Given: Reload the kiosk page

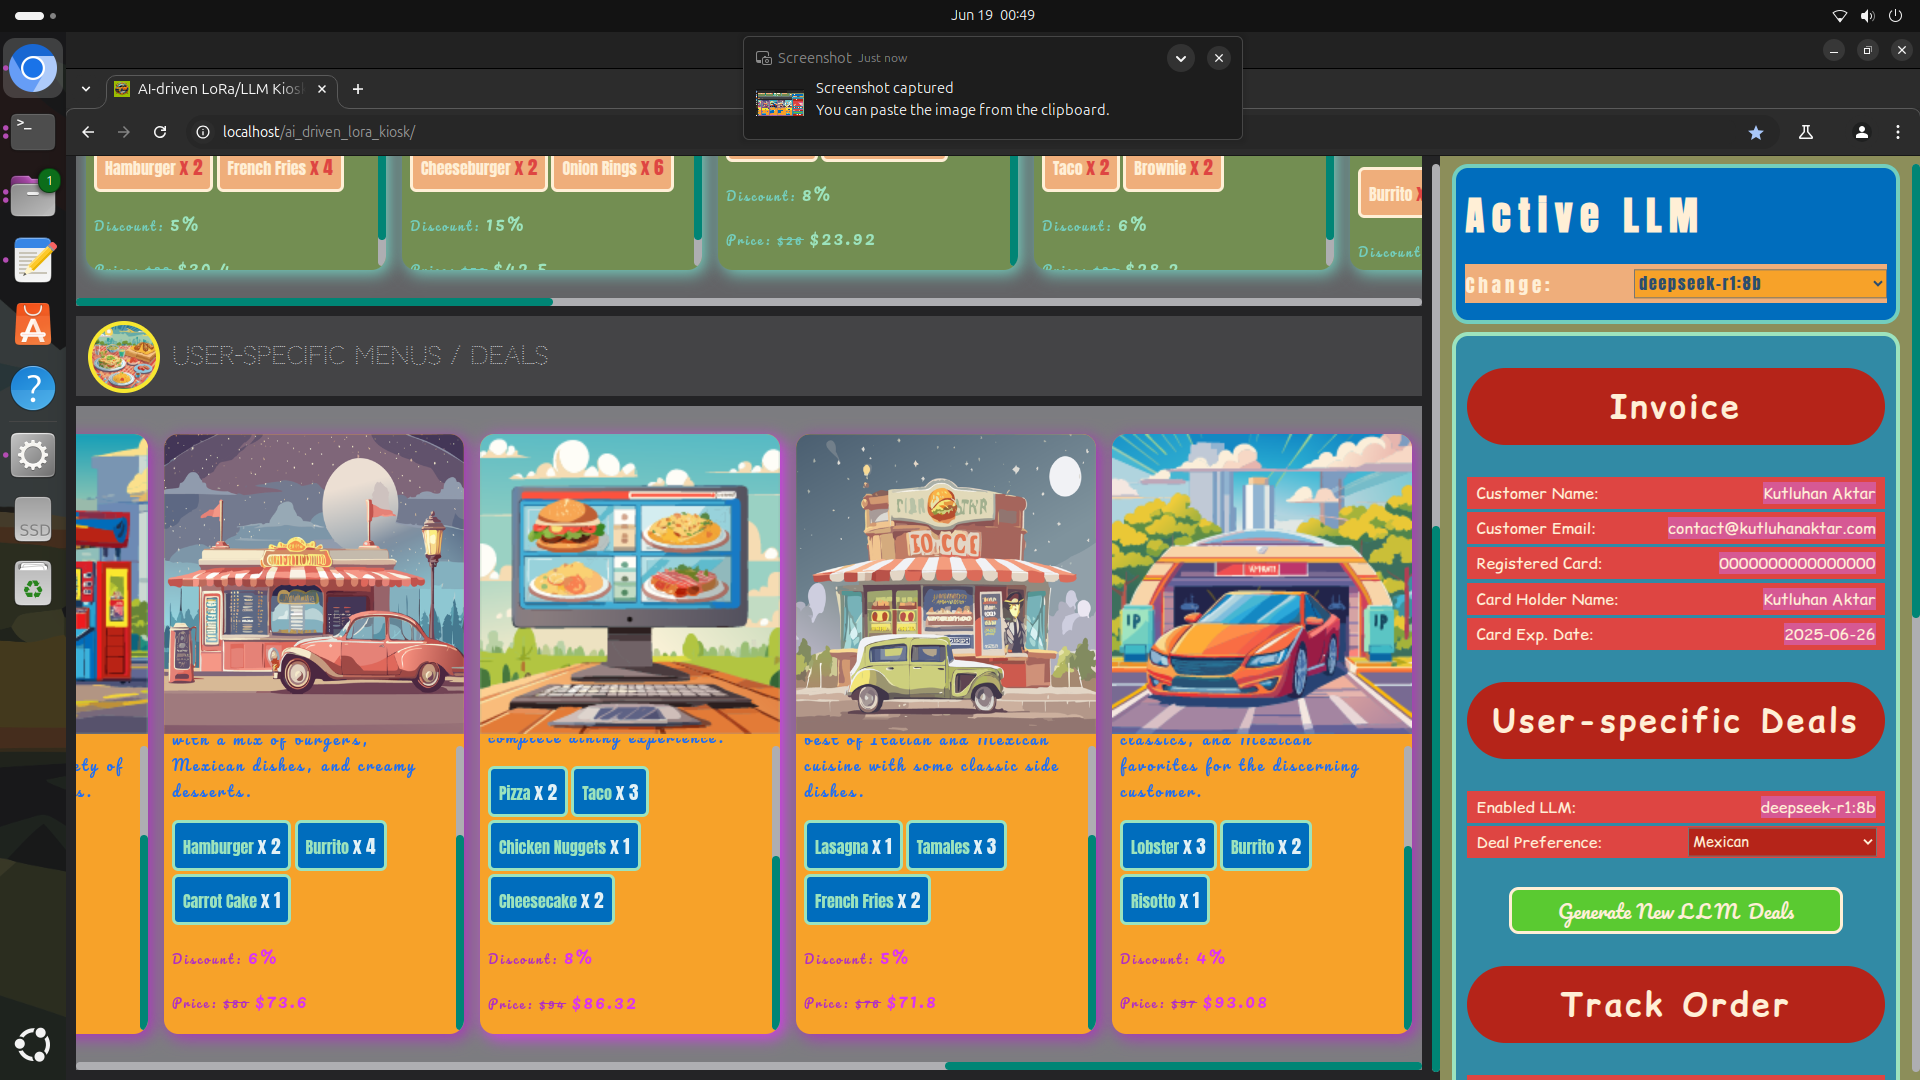Looking at the screenshot, I should [x=160, y=132].
